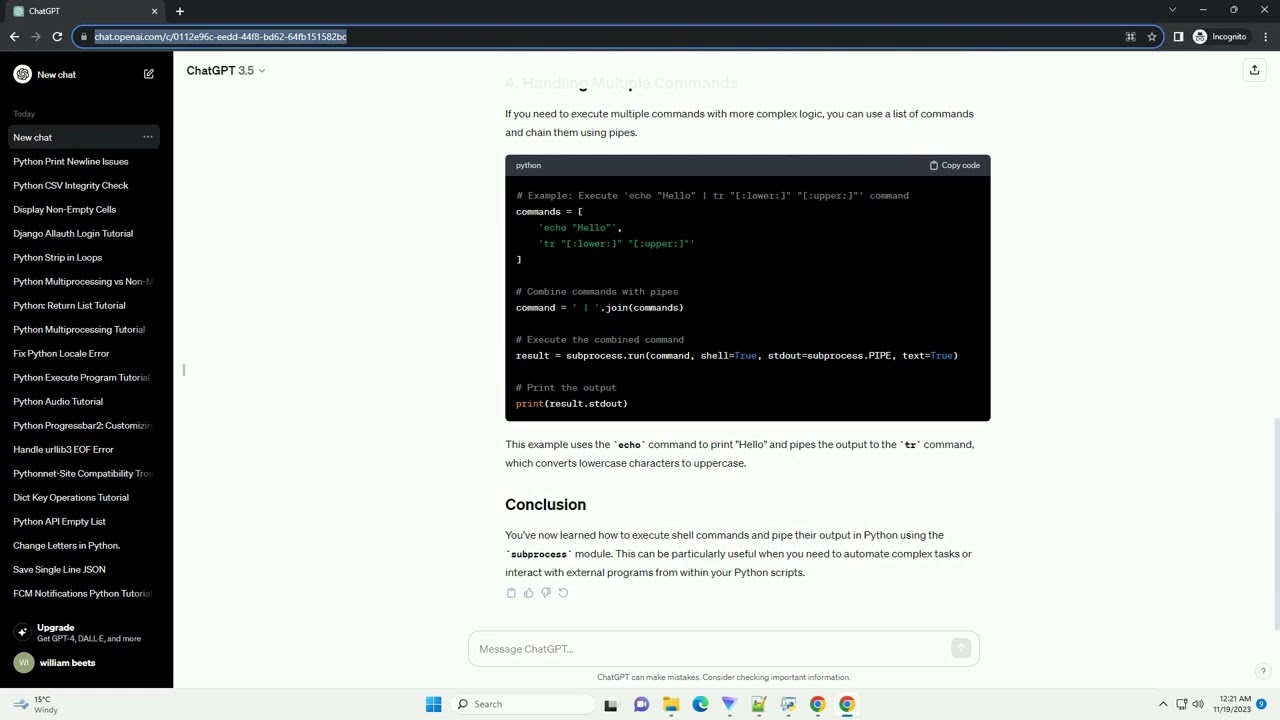This screenshot has width=1280, height=720.
Task: Click the Conclusion heading text
Action: click(545, 505)
